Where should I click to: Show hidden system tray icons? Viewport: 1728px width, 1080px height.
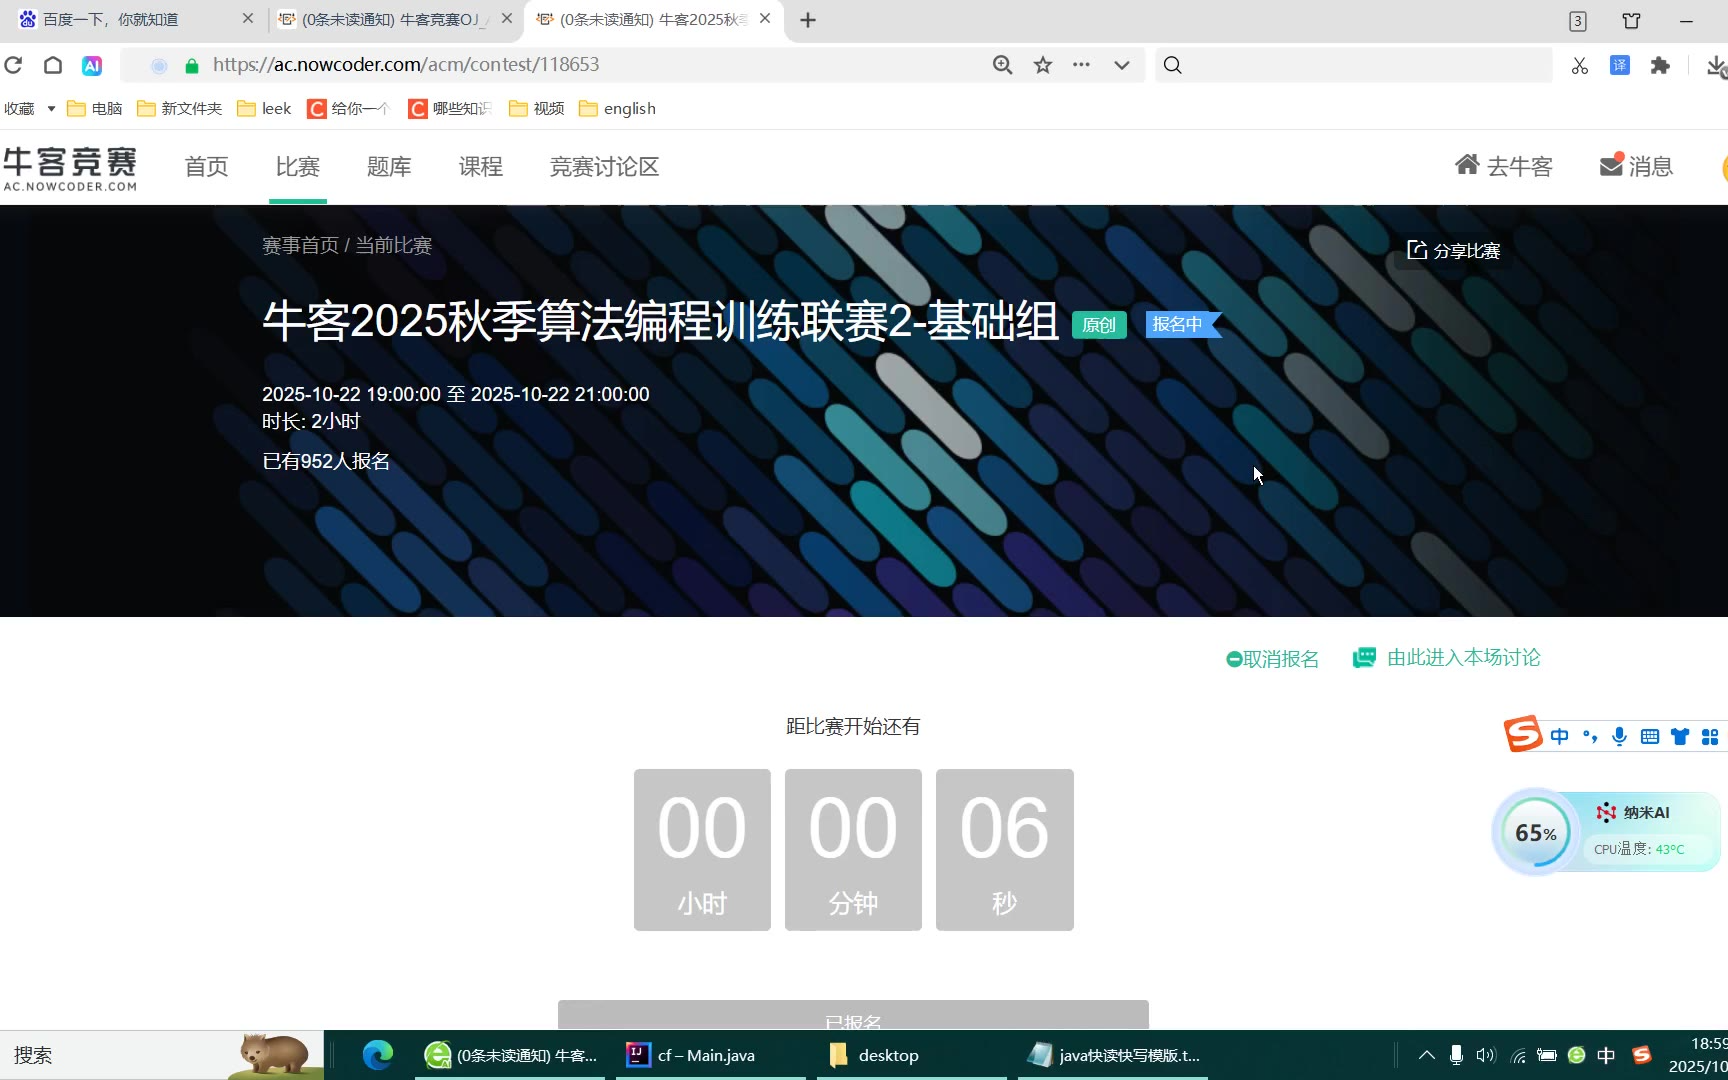(x=1427, y=1055)
